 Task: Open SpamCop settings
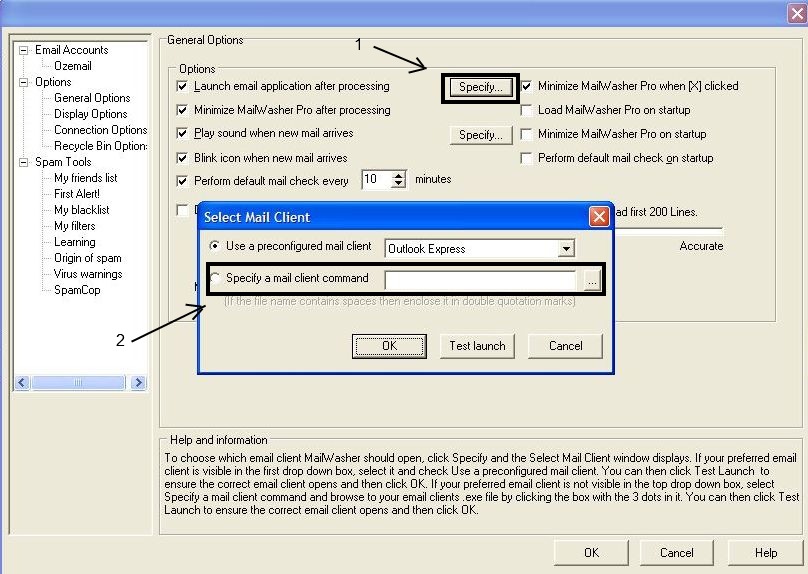[x=77, y=290]
